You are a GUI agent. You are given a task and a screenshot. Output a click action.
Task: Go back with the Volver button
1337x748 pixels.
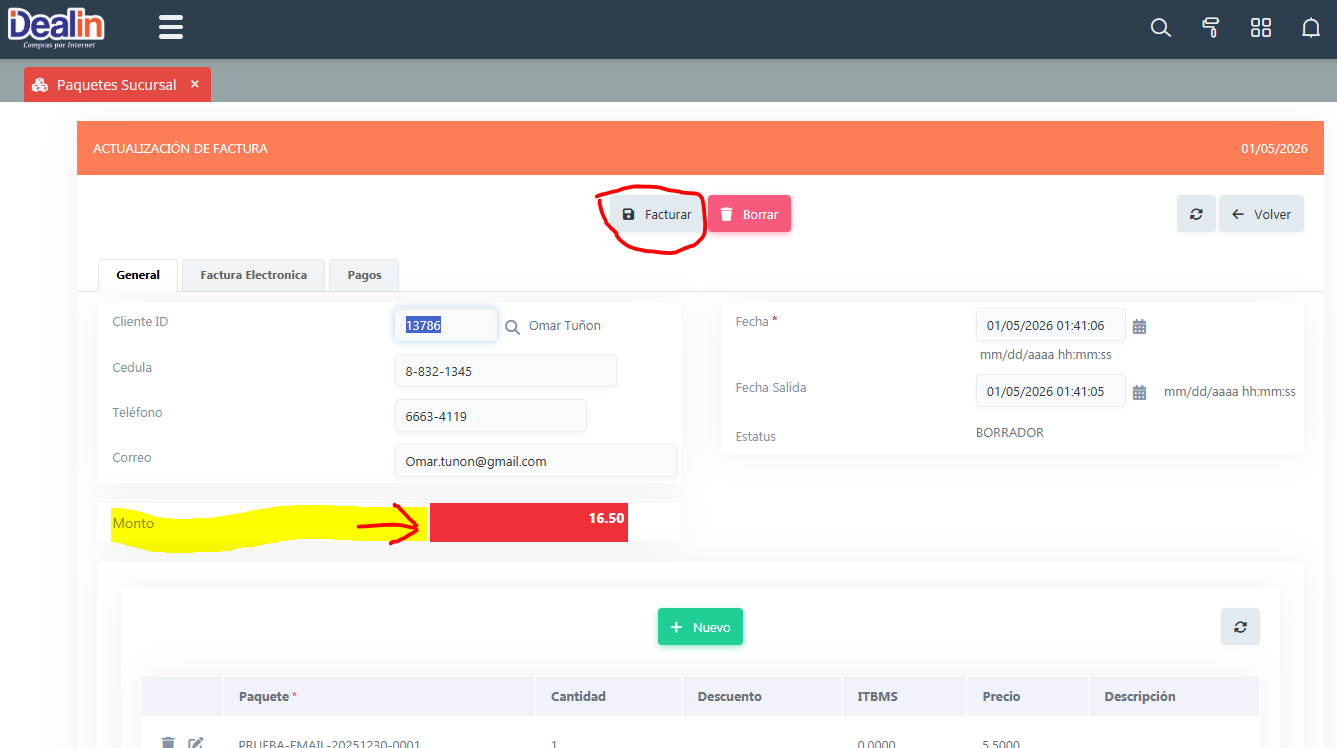pos(1261,214)
